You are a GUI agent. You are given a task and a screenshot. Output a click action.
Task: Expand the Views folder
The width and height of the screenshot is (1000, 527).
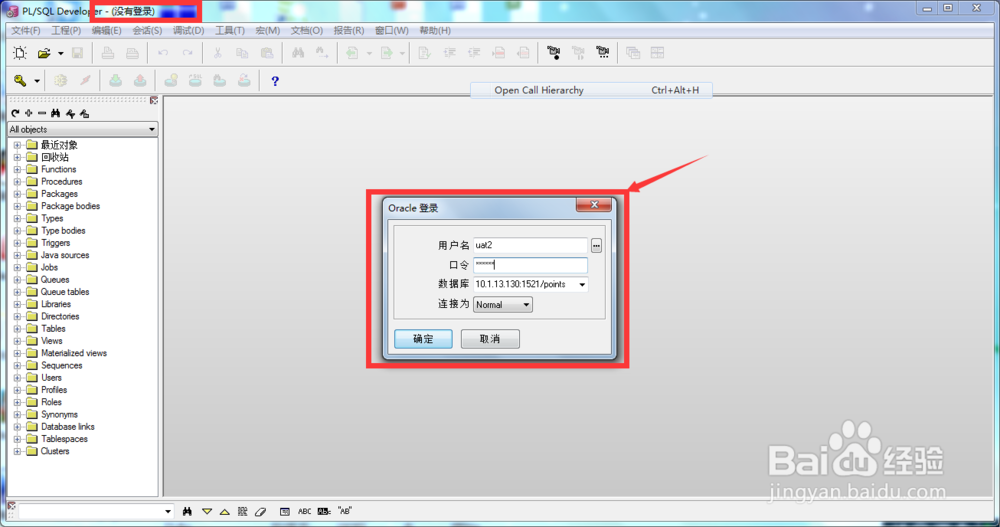[x=17, y=341]
